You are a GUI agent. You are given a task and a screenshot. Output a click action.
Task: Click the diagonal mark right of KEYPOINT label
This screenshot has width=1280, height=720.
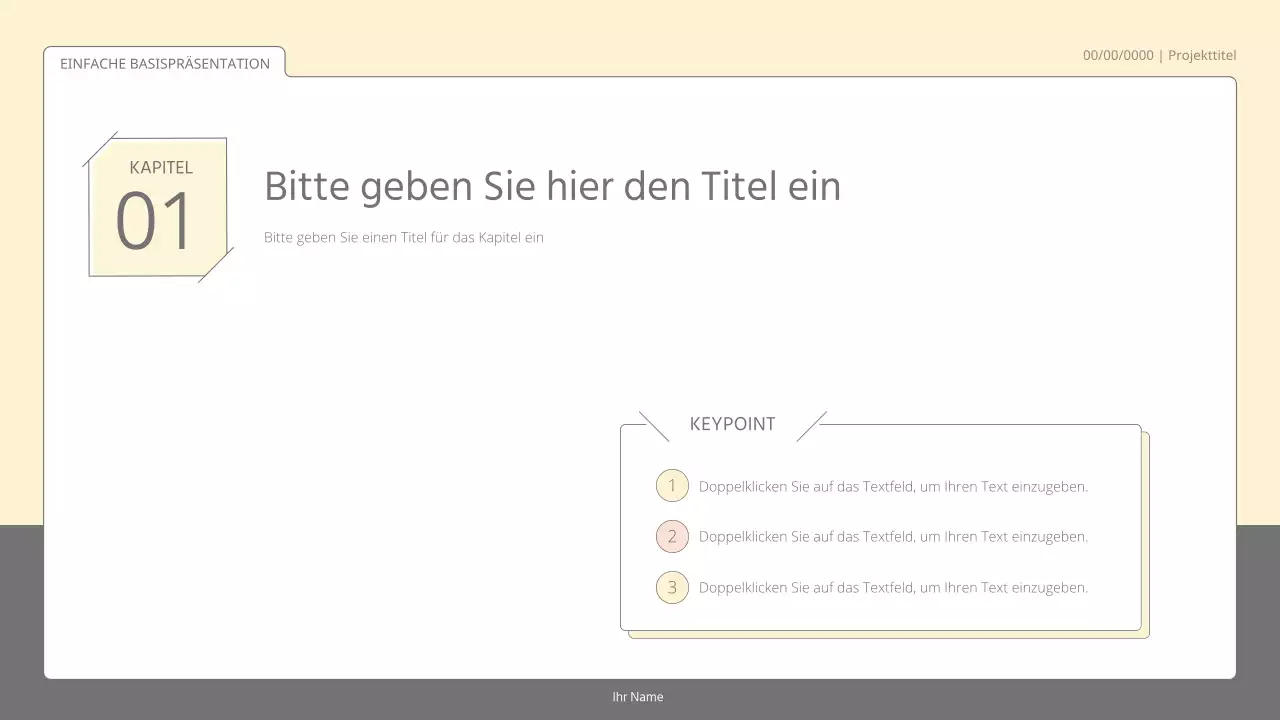[813, 424]
